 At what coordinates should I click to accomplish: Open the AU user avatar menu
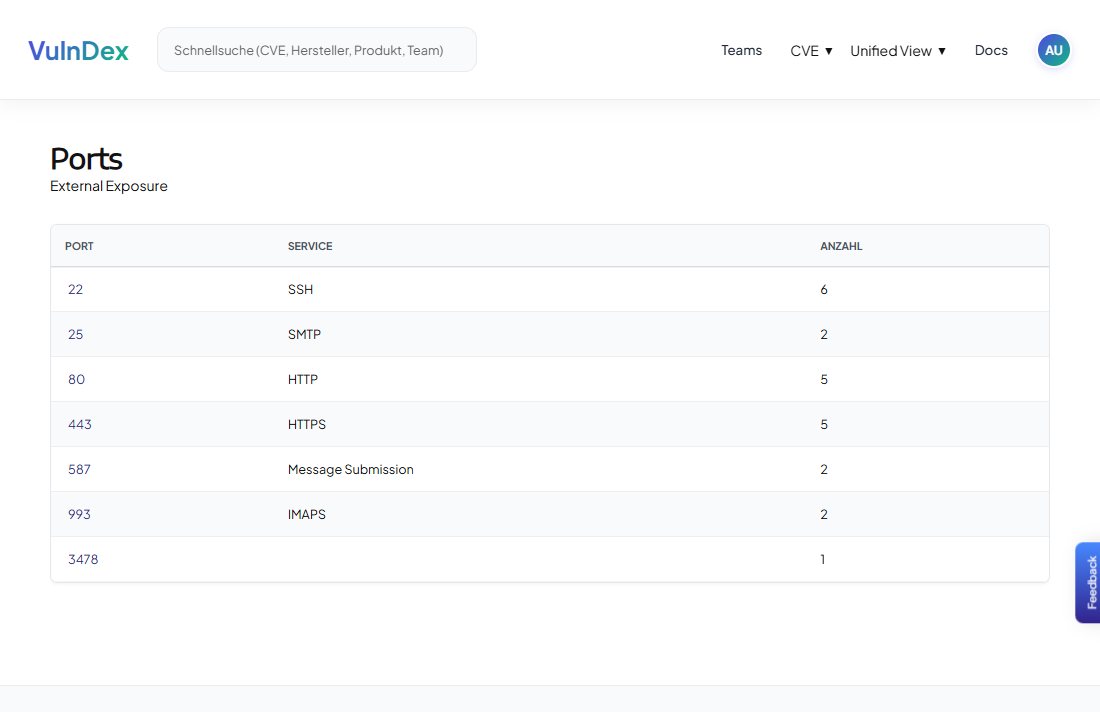(x=1053, y=50)
